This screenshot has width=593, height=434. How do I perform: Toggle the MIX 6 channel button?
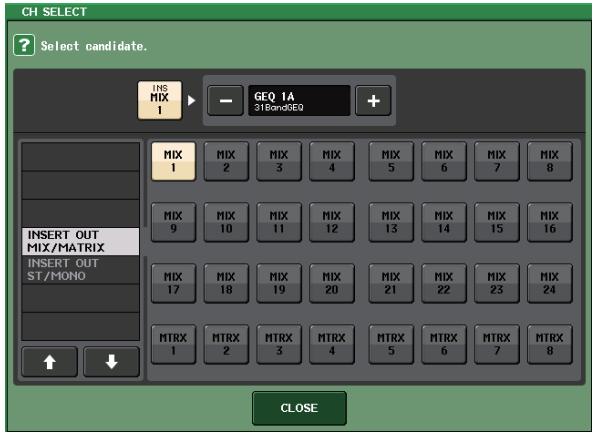click(444, 161)
